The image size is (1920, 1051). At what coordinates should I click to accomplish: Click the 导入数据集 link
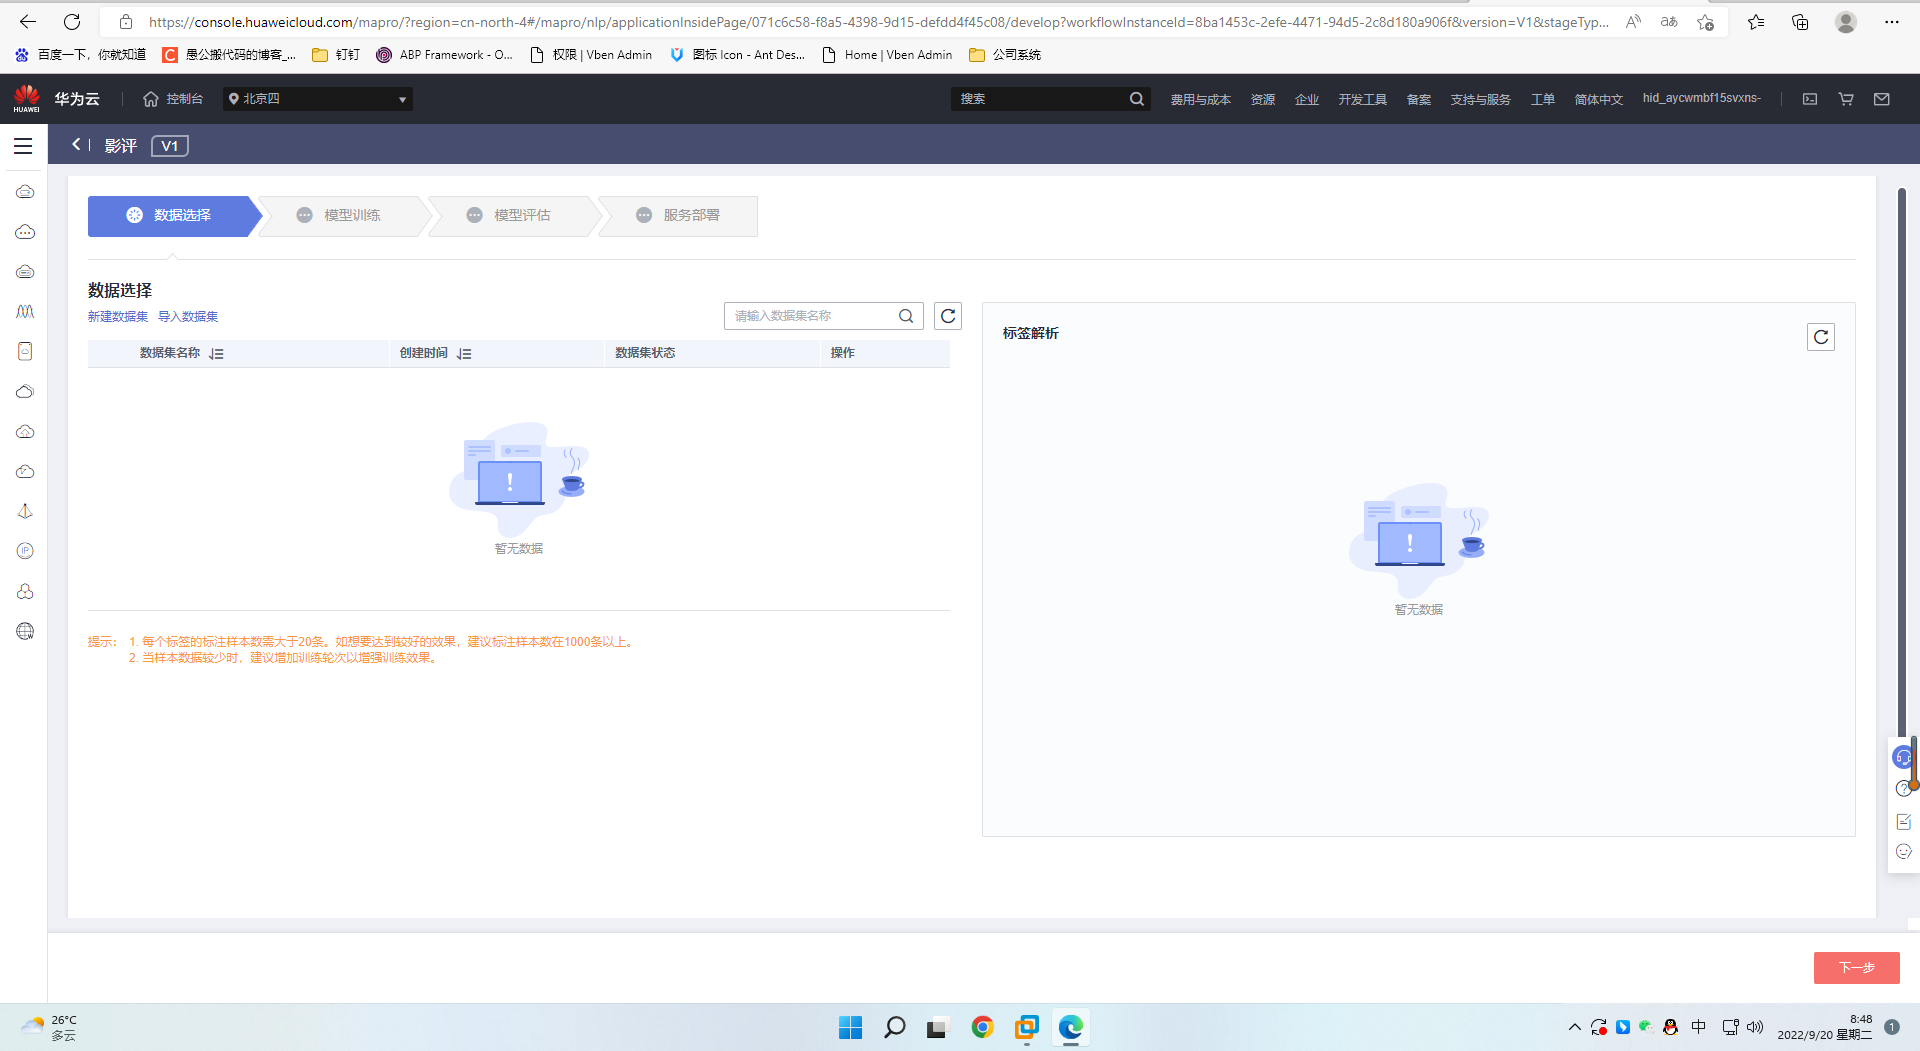click(x=188, y=316)
